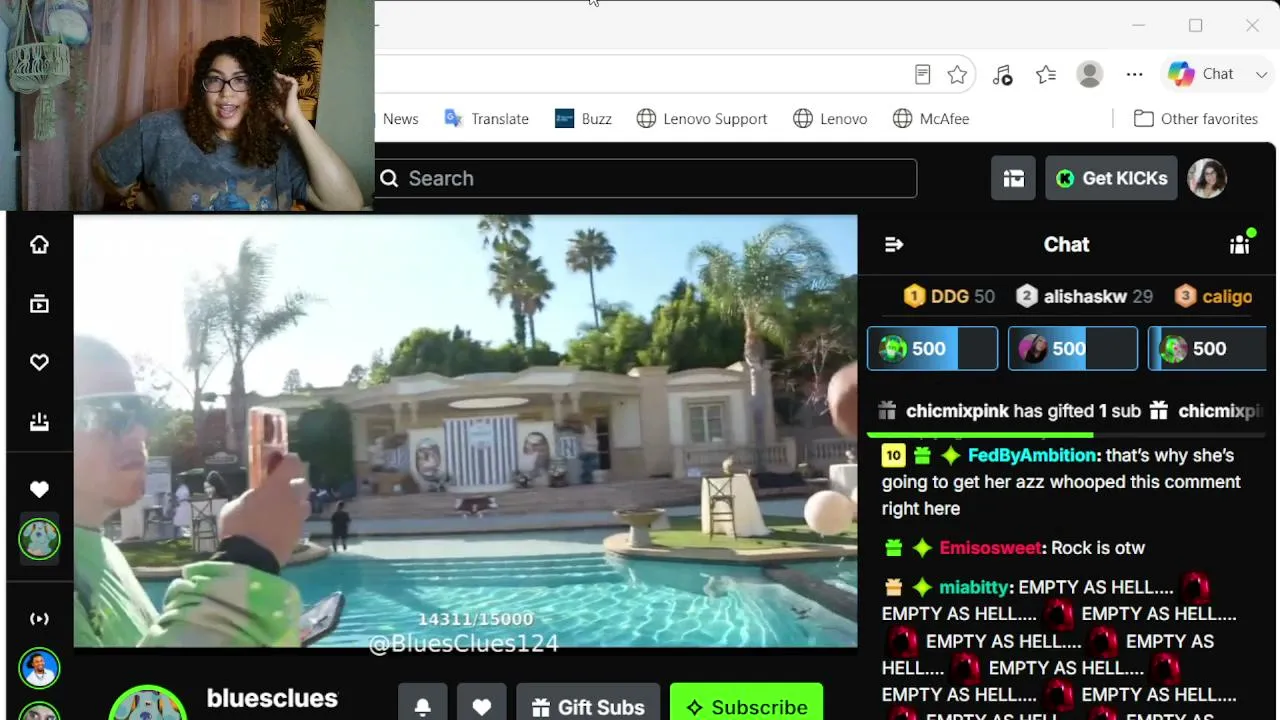This screenshot has width=1280, height=720.
Task: Expand the chevron next to Copilot Chat
Action: 1261,74
